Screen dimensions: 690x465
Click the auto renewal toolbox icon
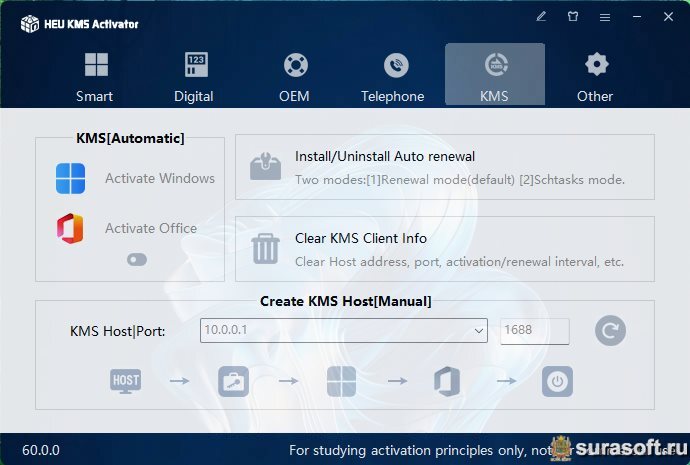(265, 167)
